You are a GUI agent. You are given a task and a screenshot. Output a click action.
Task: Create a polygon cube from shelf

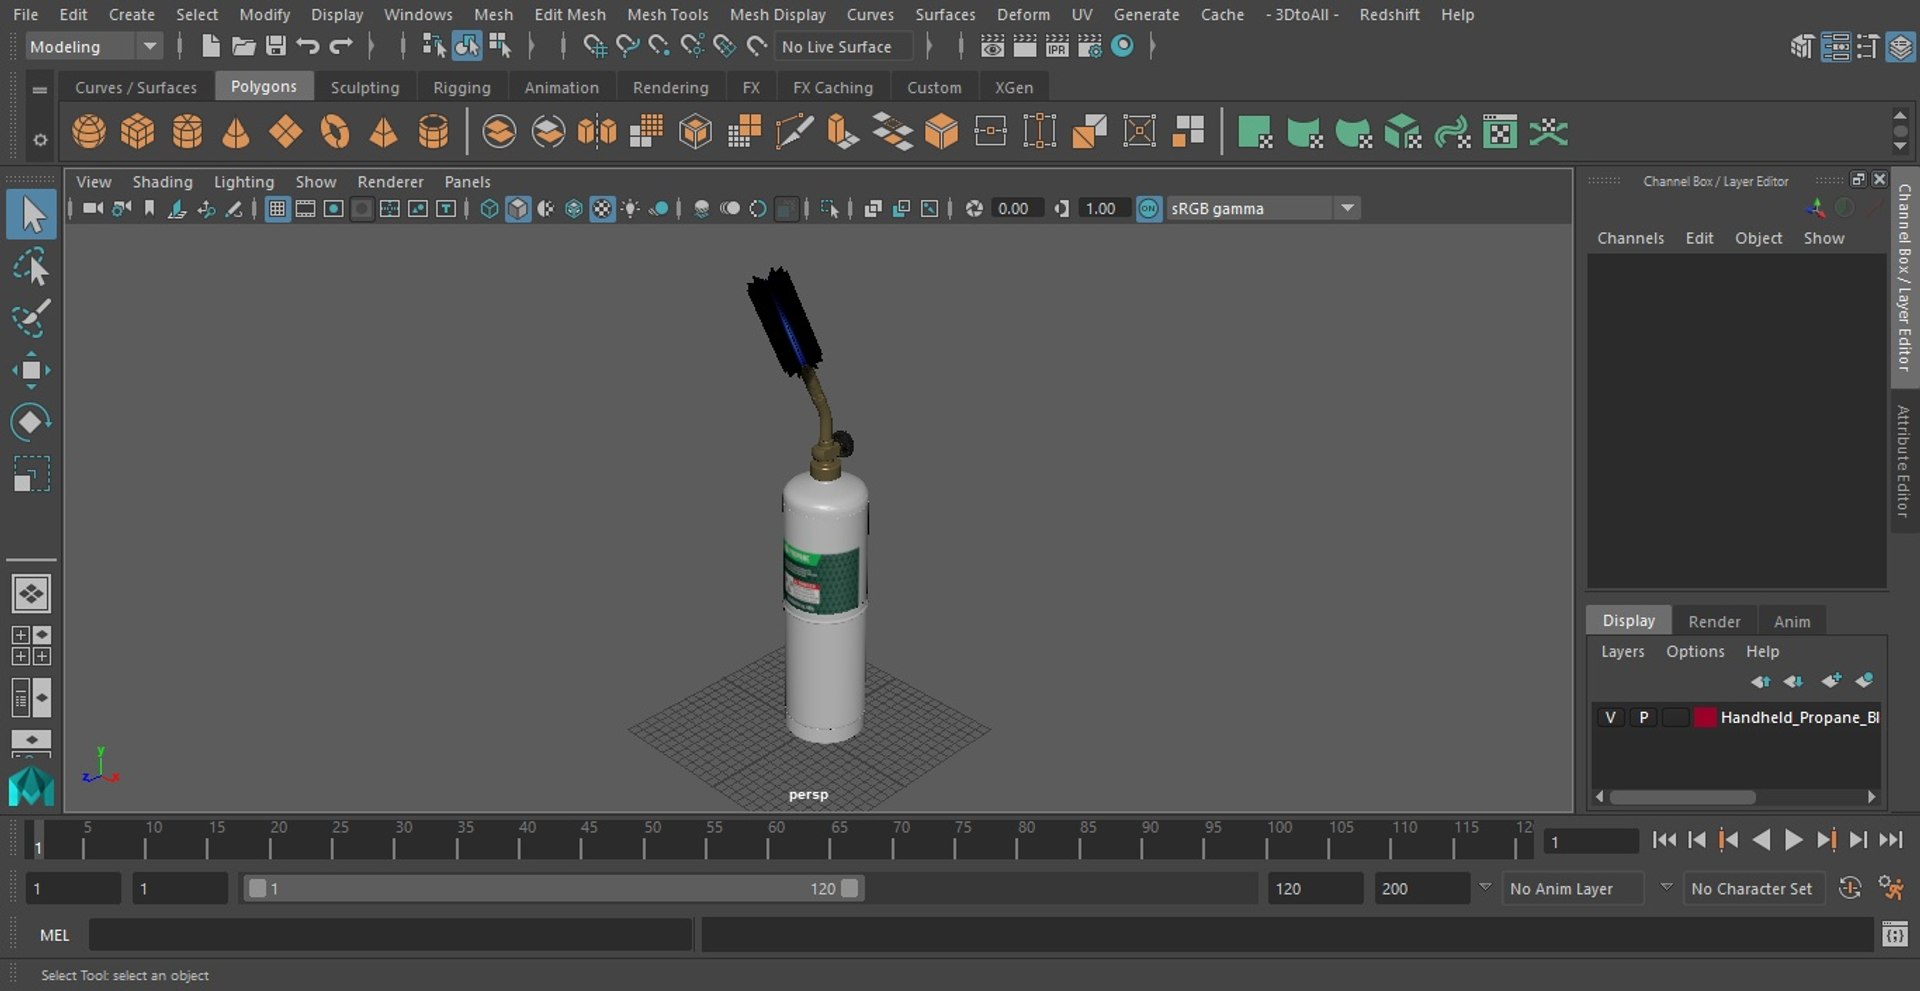(x=138, y=131)
